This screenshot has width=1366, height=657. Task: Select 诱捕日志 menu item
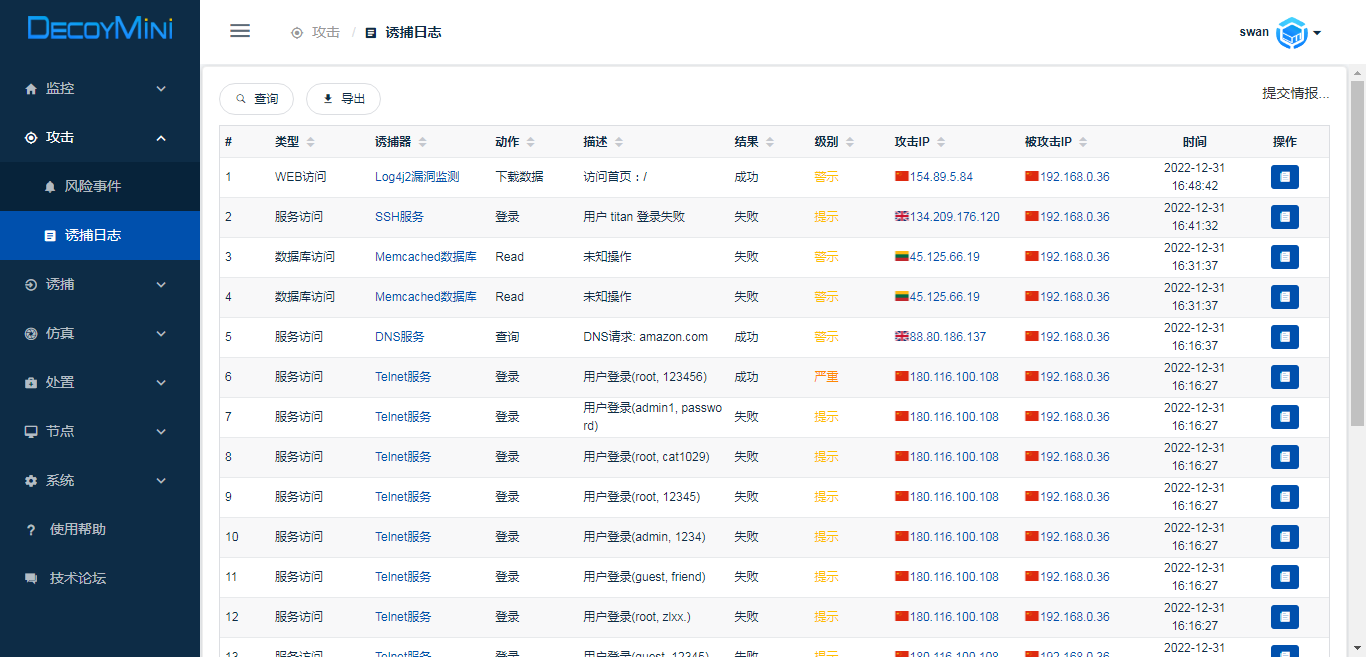tap(92, 235)
